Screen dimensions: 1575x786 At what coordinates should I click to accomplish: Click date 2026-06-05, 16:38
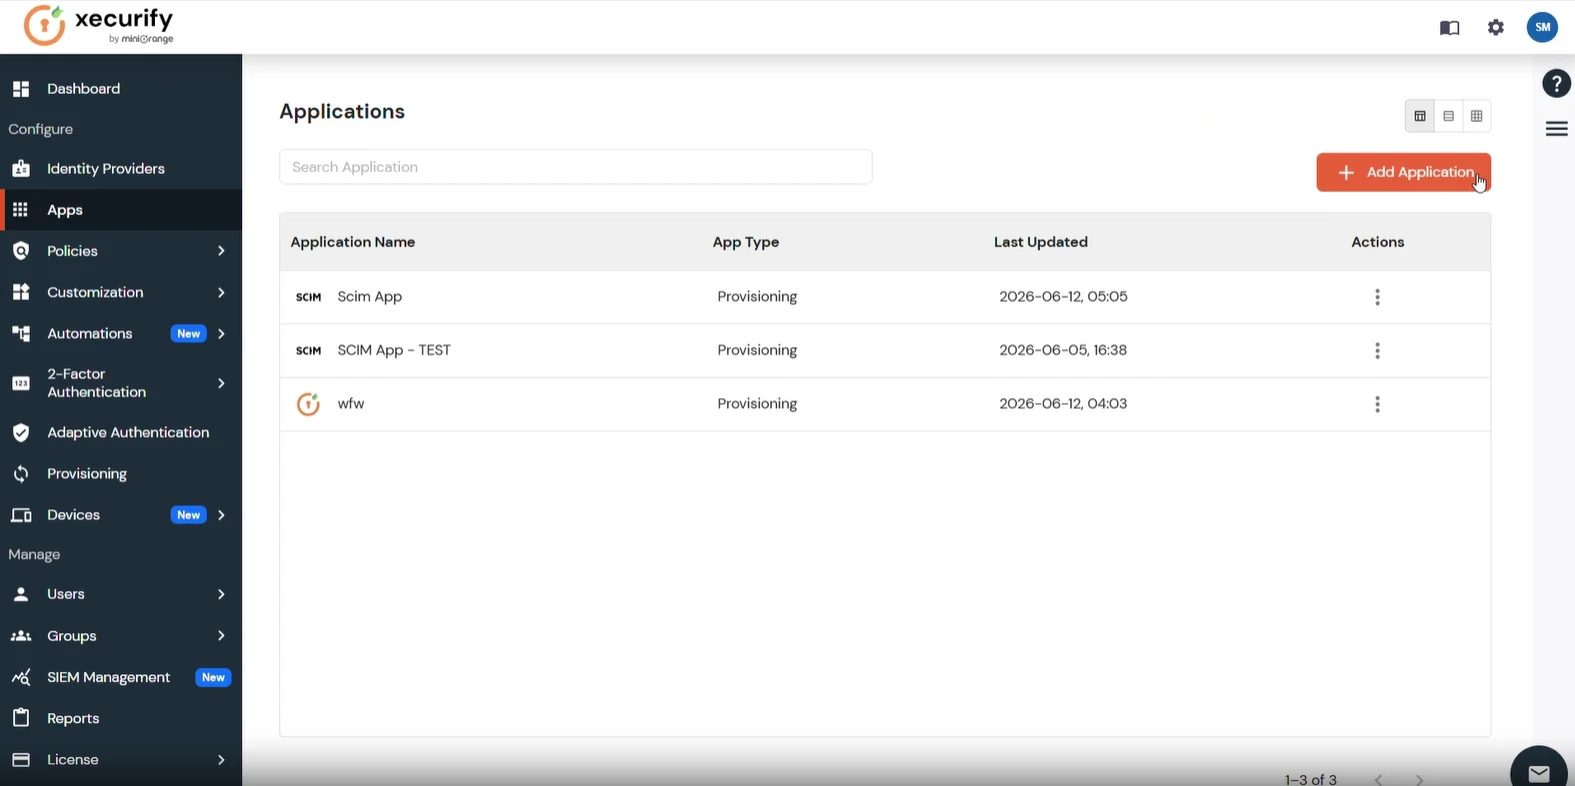1063,350
